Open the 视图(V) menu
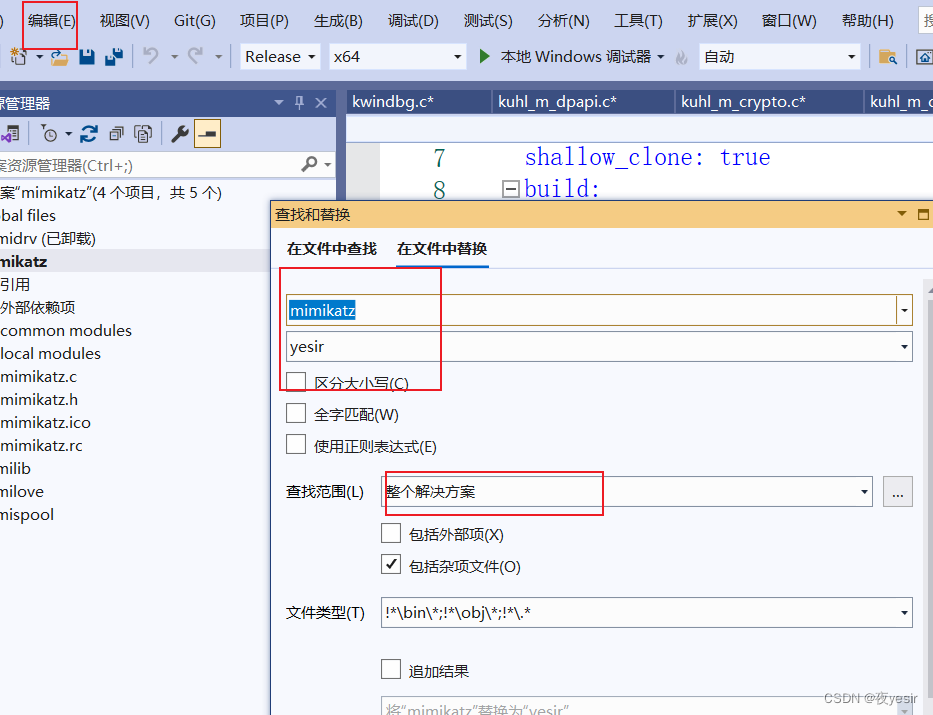The image size is (933, 715). tap(124, 21)
